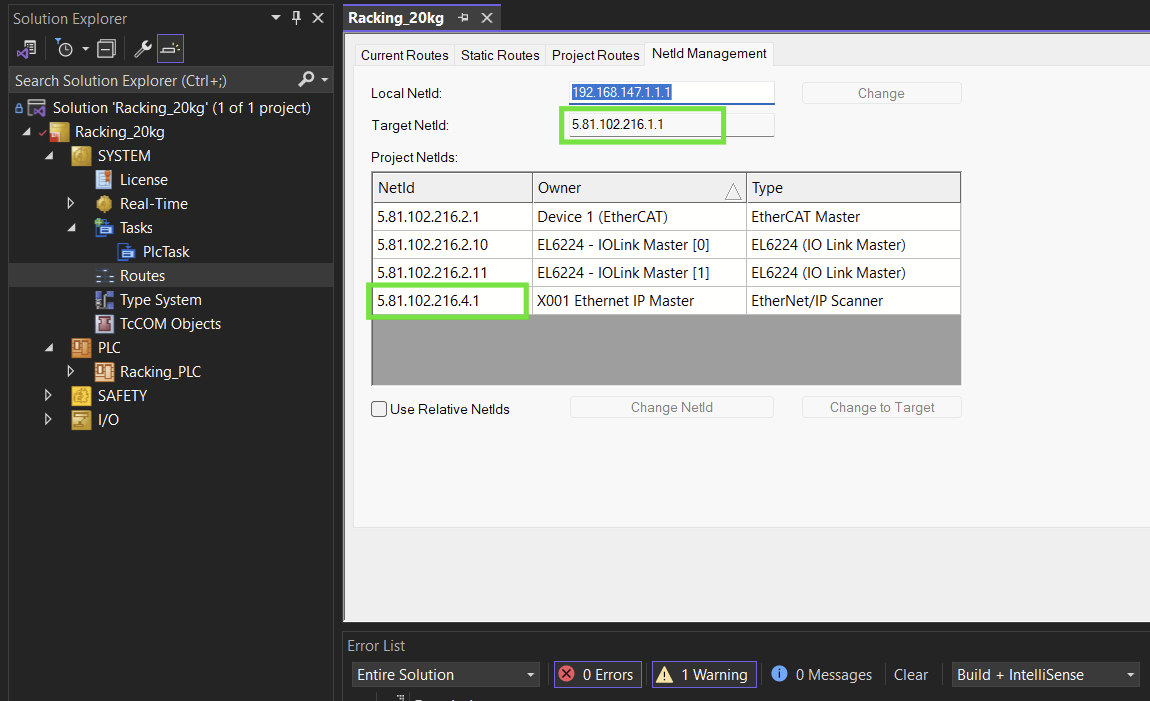Expand the SAFETY node
The height and width of the screenshot is (701, 1150).
coord(48,395)
